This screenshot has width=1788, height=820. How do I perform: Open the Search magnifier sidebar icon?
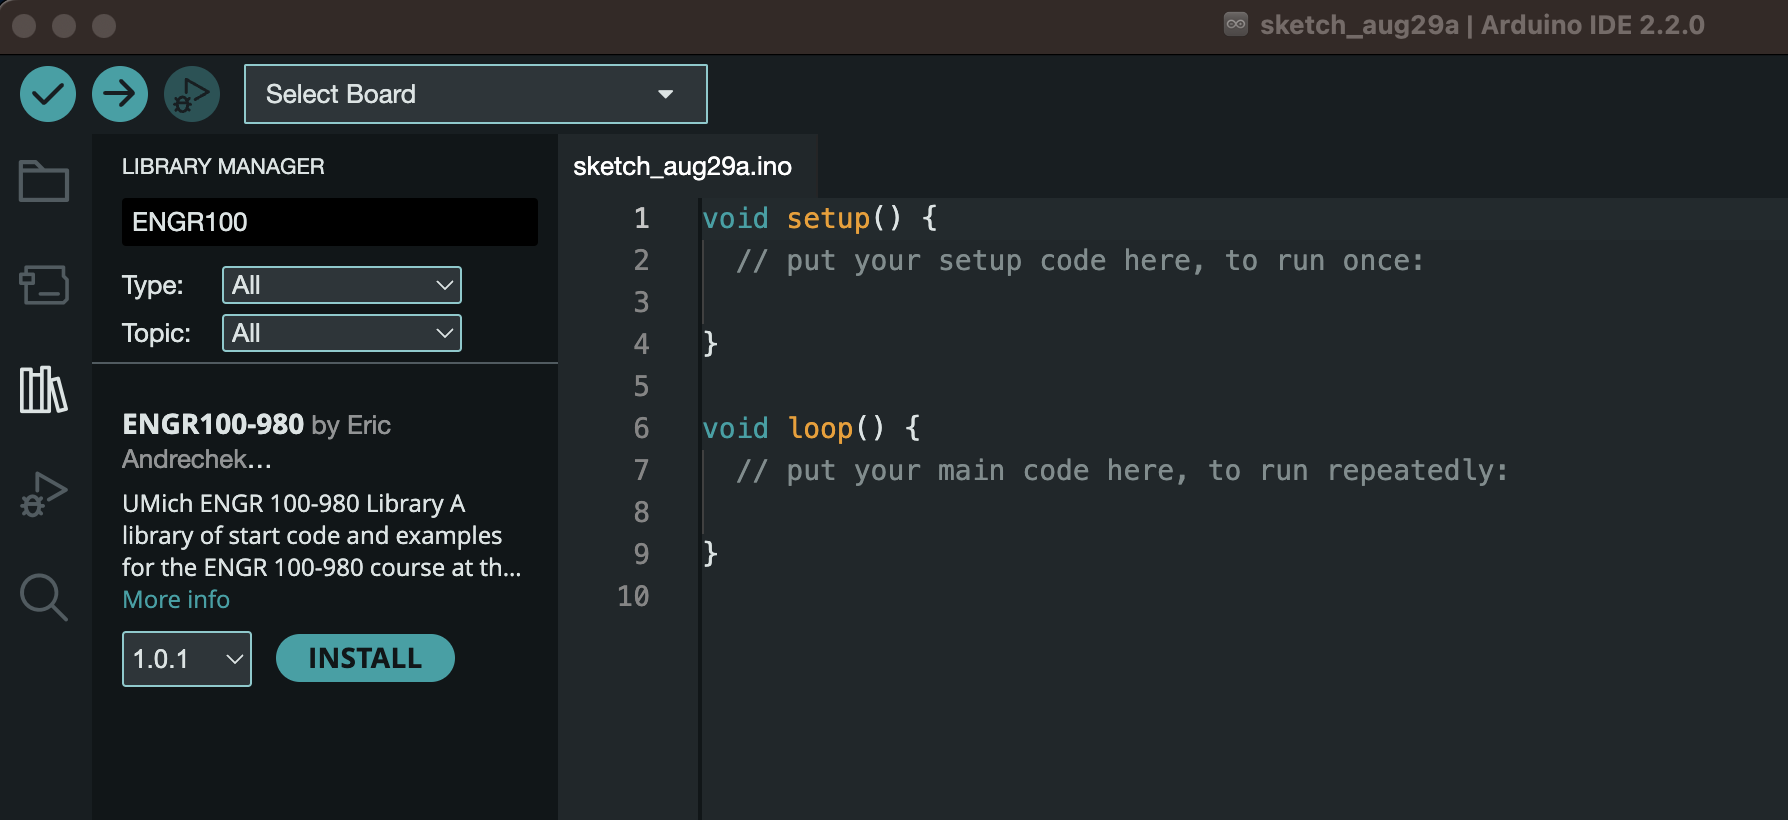(44, 597)
